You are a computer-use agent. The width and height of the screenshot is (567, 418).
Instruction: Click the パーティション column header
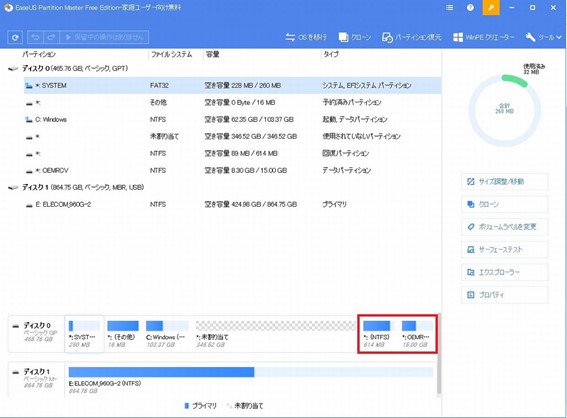pos(39,55)
